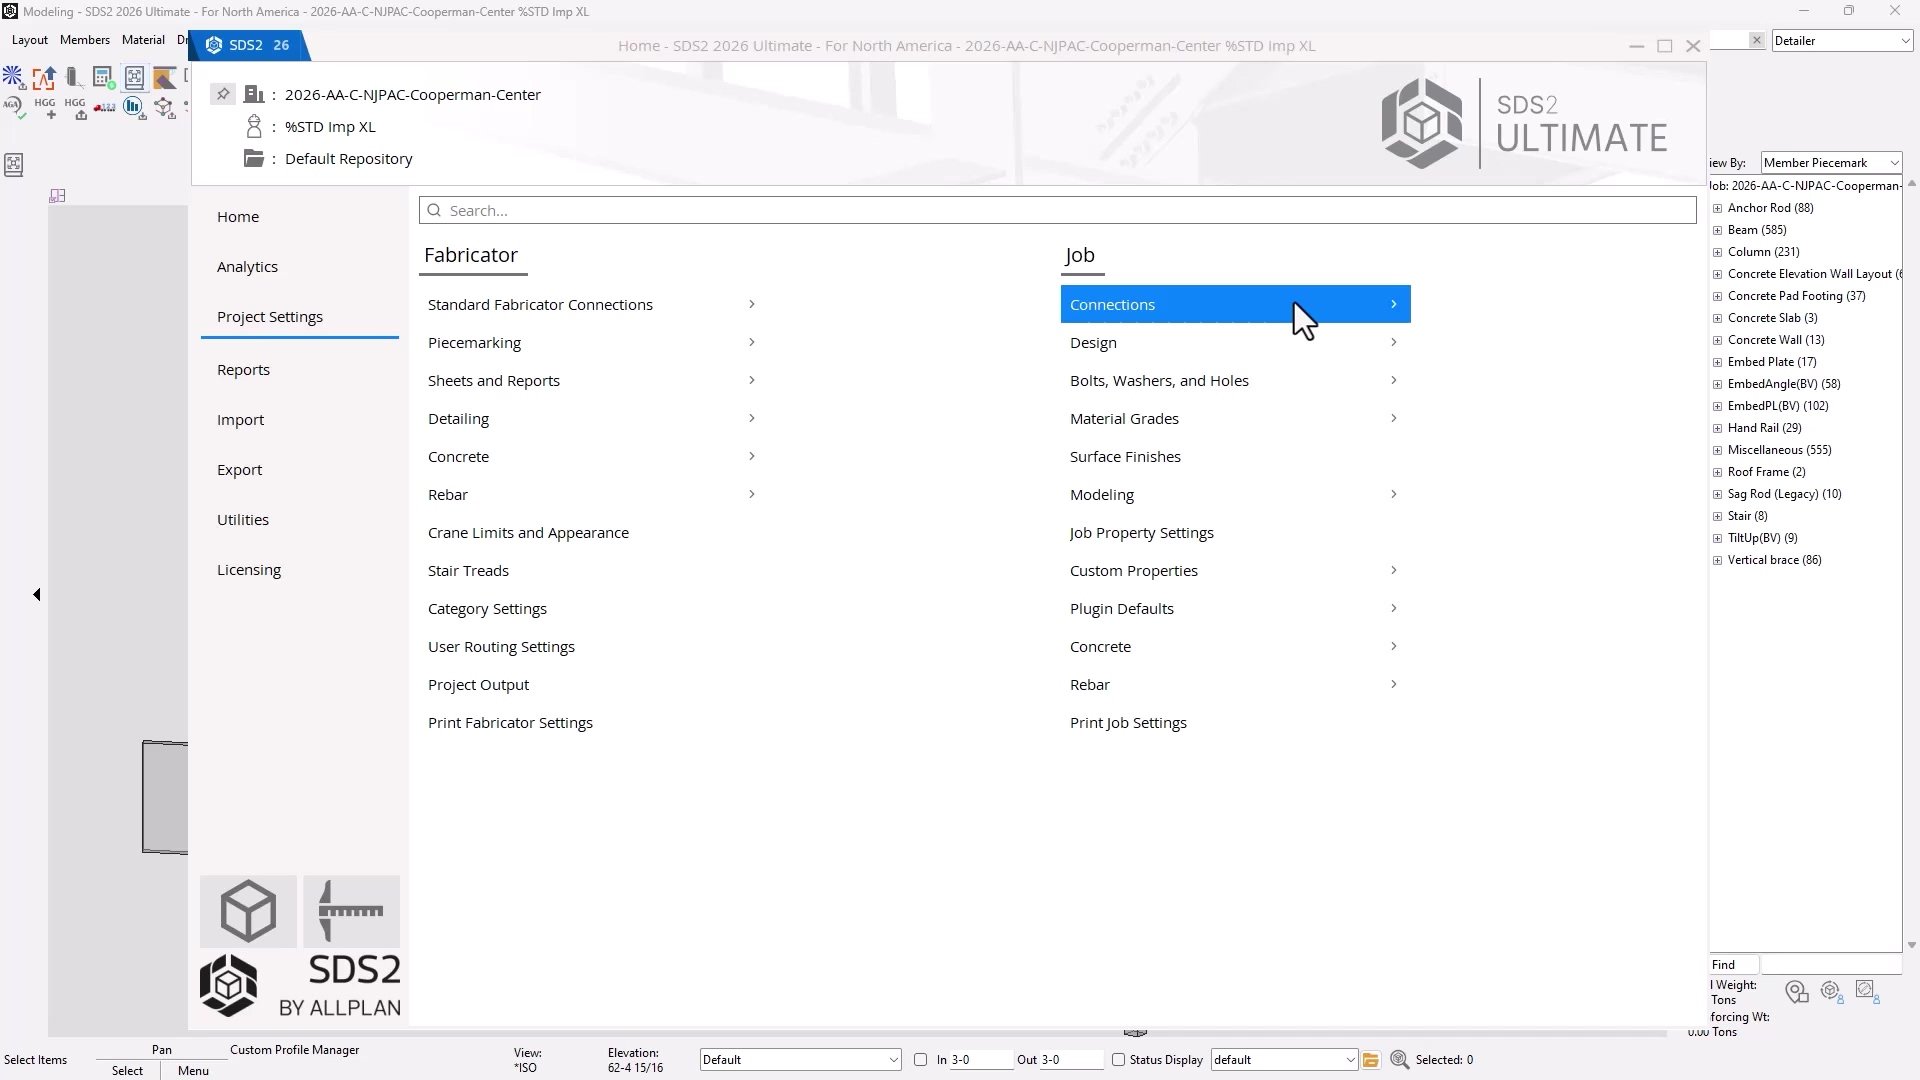
Task: Open the Detailer role dropdown
Action: pyautogui.click(x=1843, y=40)
